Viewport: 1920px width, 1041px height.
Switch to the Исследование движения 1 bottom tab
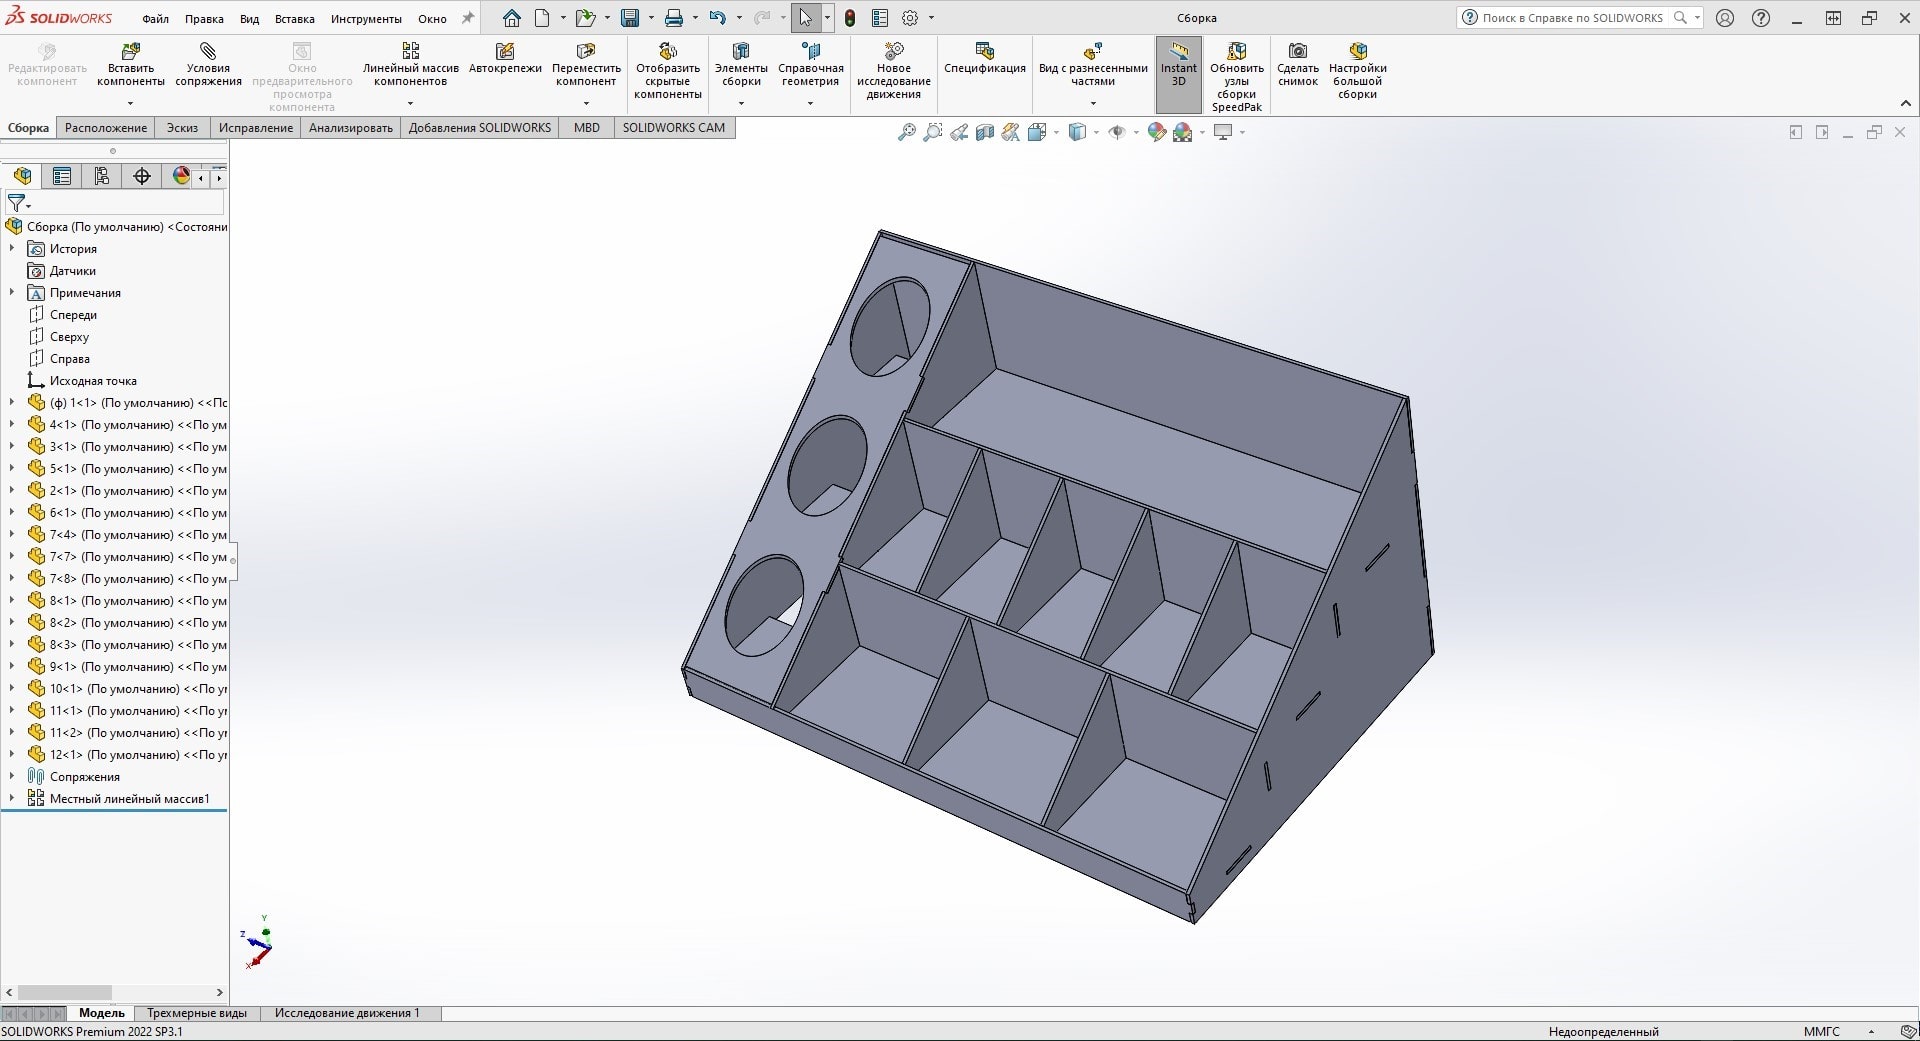[347, 1013]
